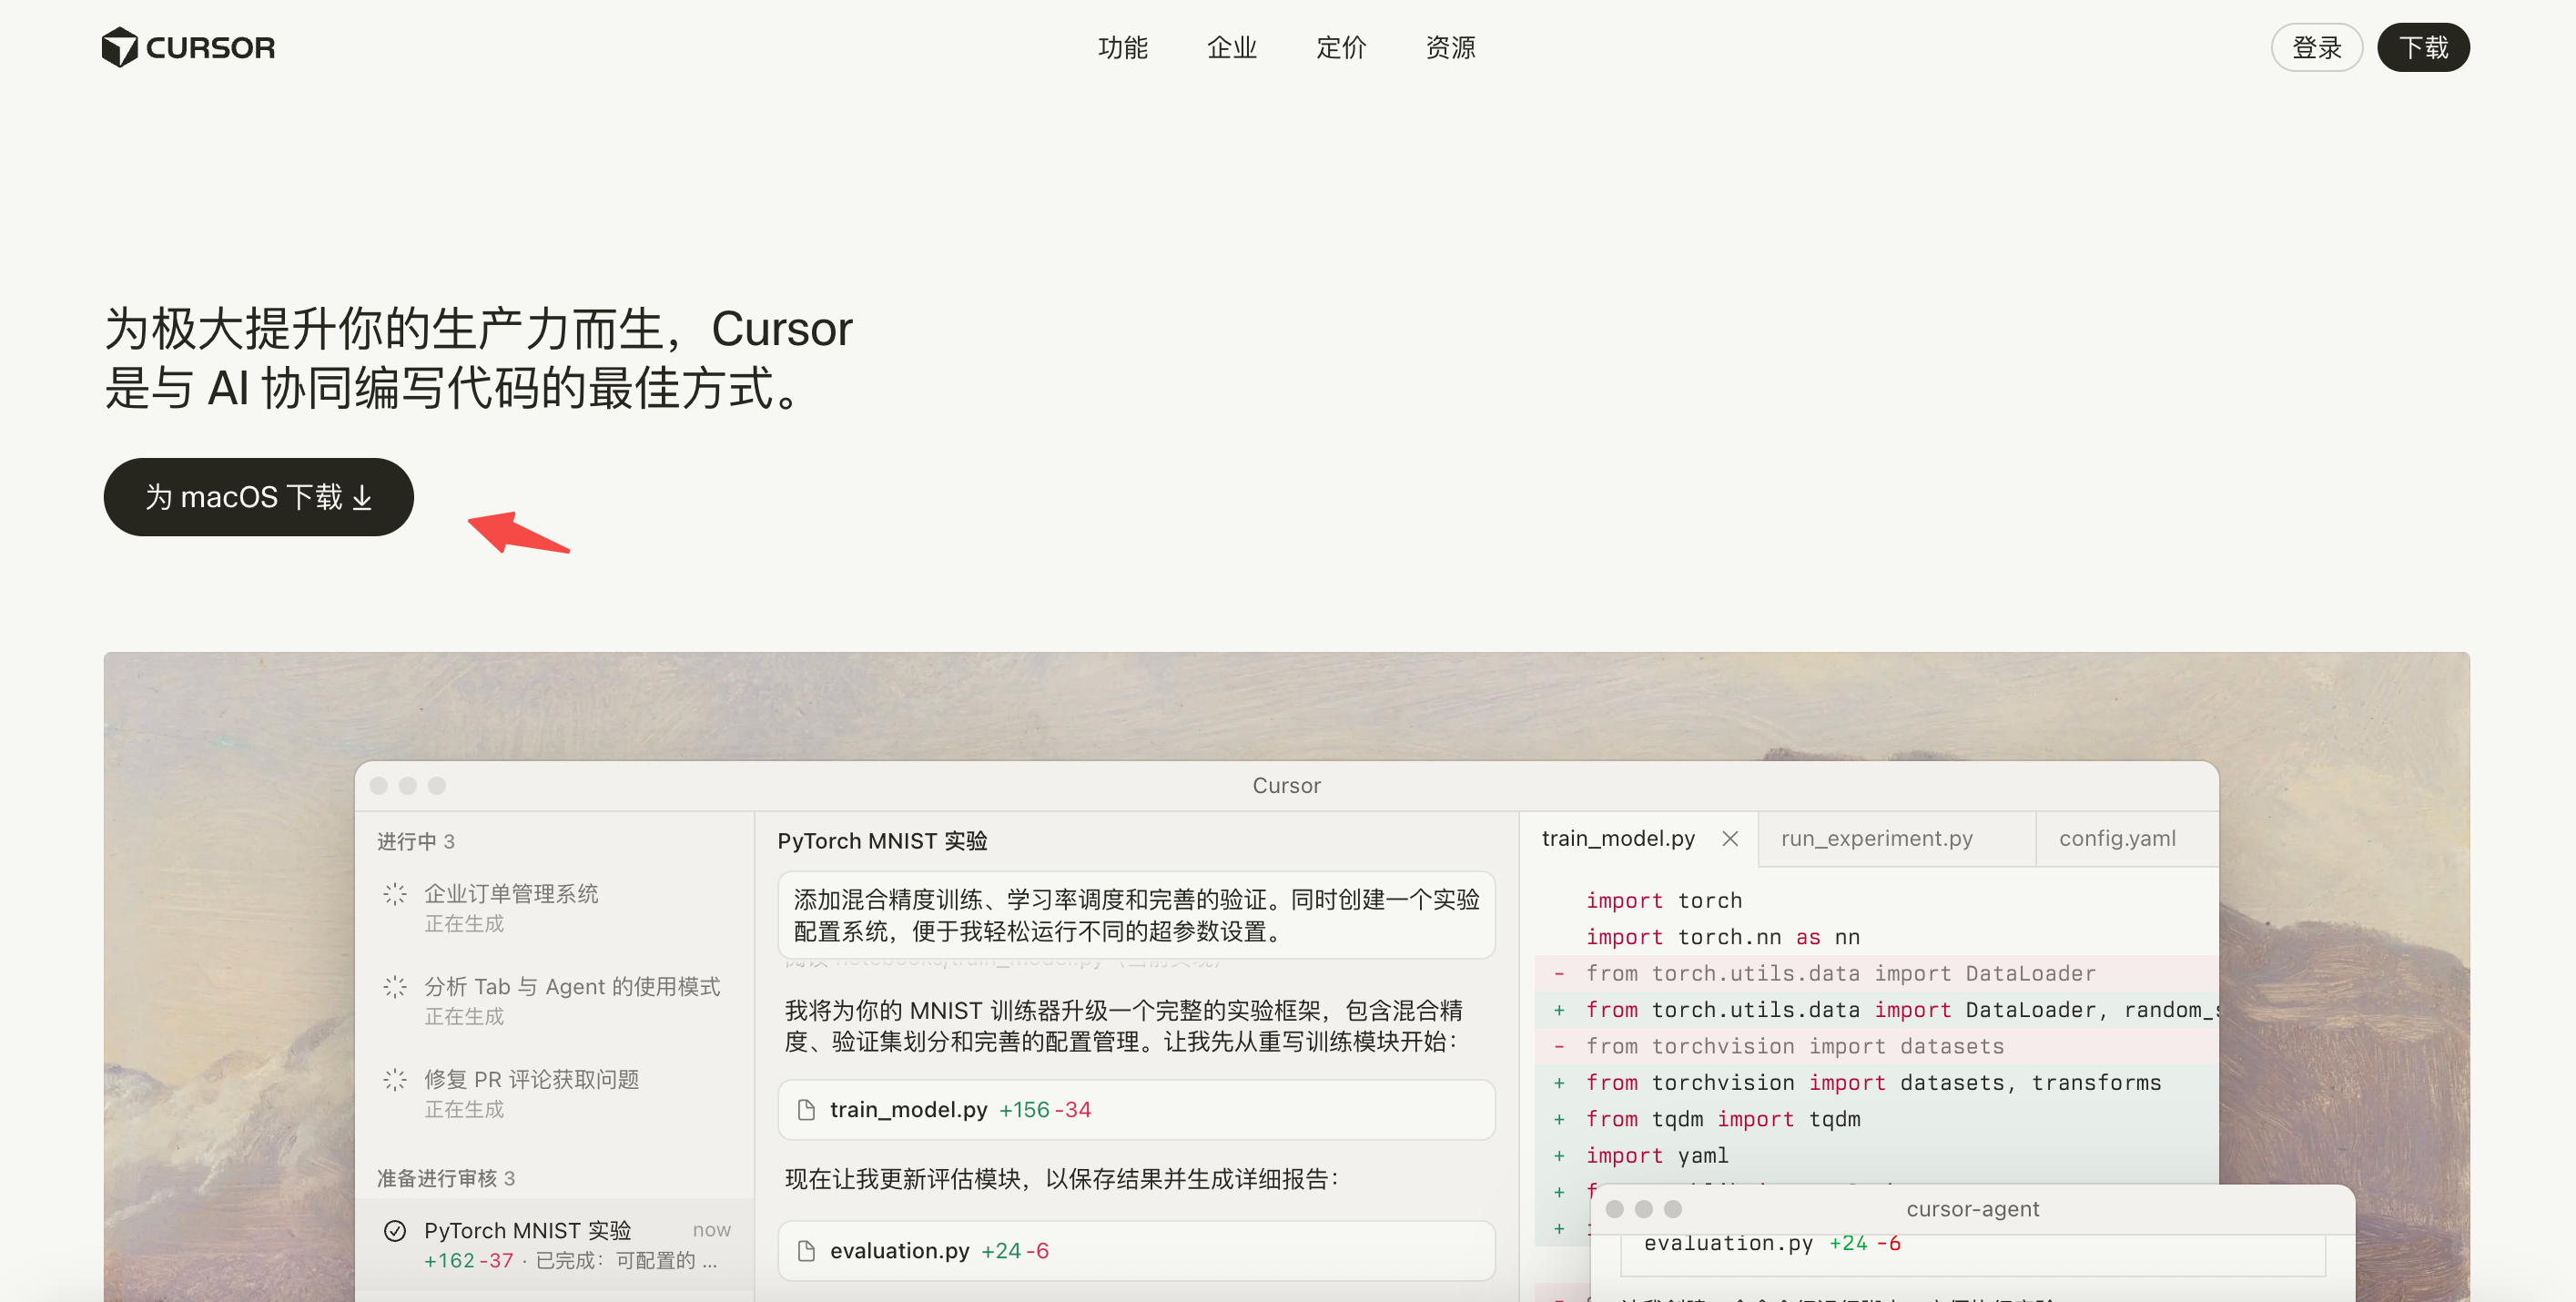Close the train_model.py tab
The width and height of the screenshot is (2576, 1302).
click(1730, 839)
